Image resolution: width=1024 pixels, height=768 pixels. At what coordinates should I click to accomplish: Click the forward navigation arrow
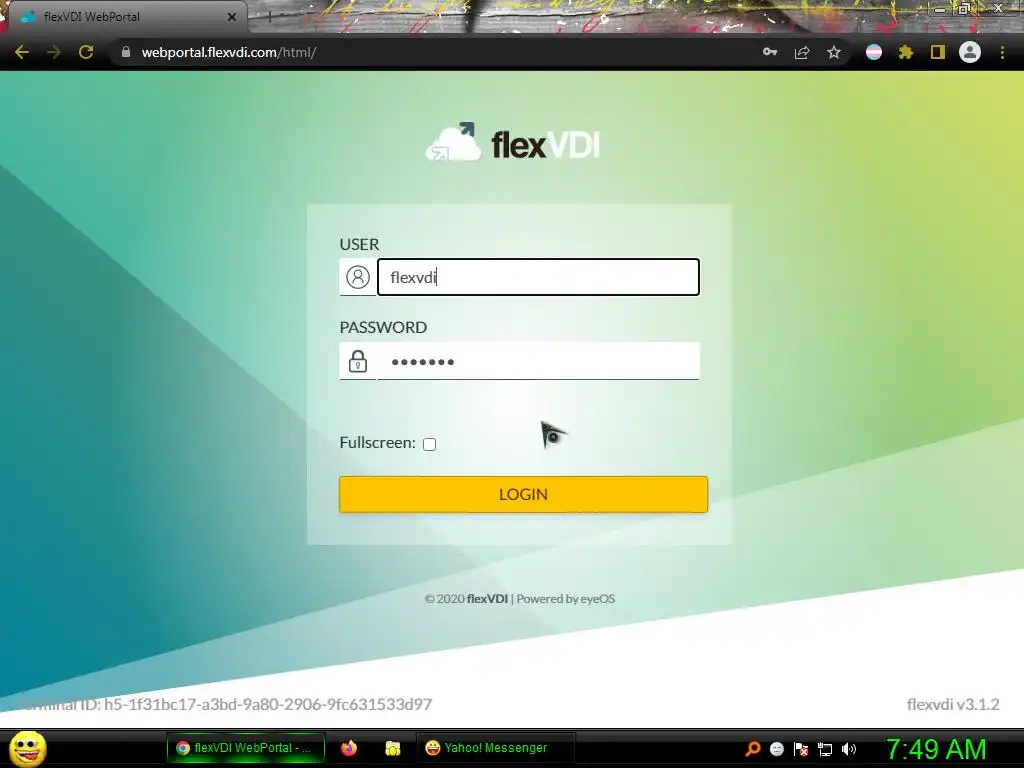click(x=54, y=52)
